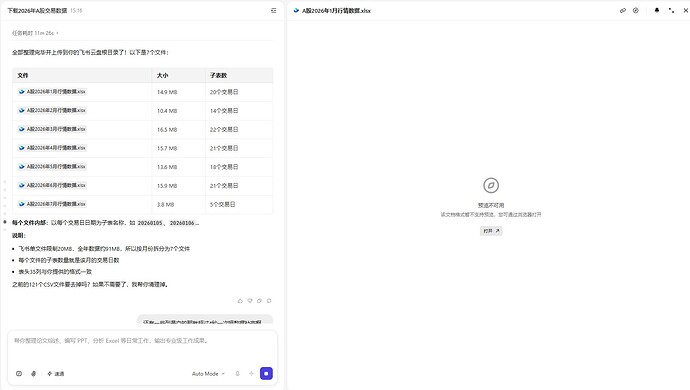
Task: Open file A股2026年1月行情数据.xlsx in table
Action: point(52,92)
